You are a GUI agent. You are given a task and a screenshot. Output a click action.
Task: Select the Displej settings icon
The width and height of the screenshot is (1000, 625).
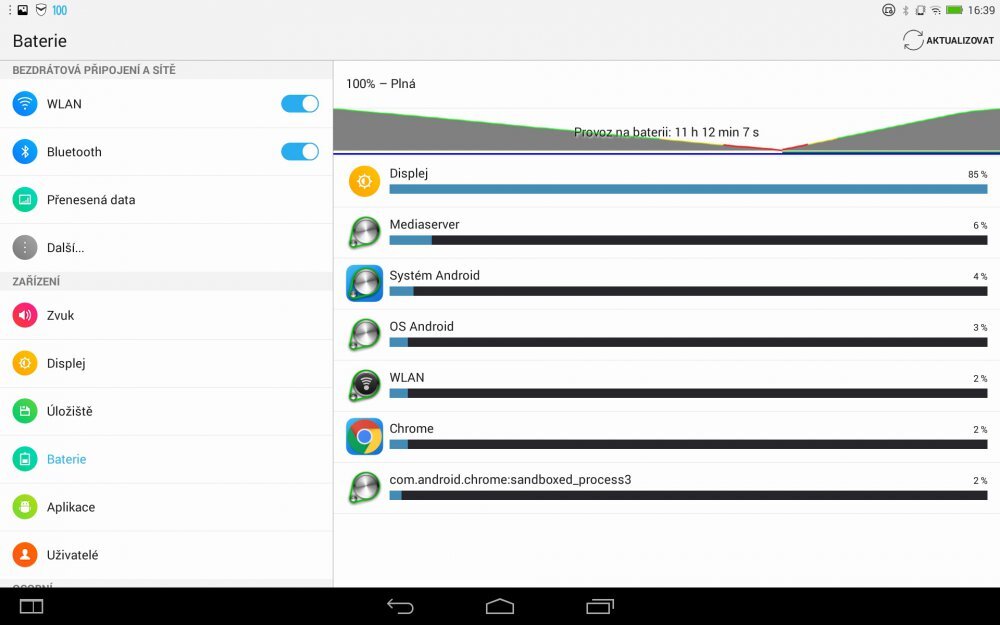tap(24, 363)
